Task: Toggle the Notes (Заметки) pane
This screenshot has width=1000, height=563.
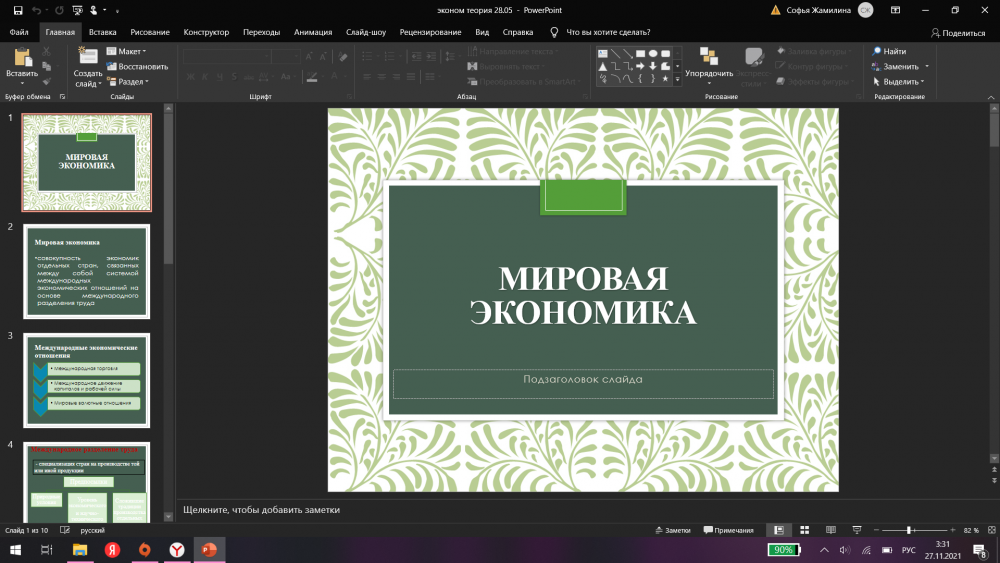Action: (x=672, y=530)
